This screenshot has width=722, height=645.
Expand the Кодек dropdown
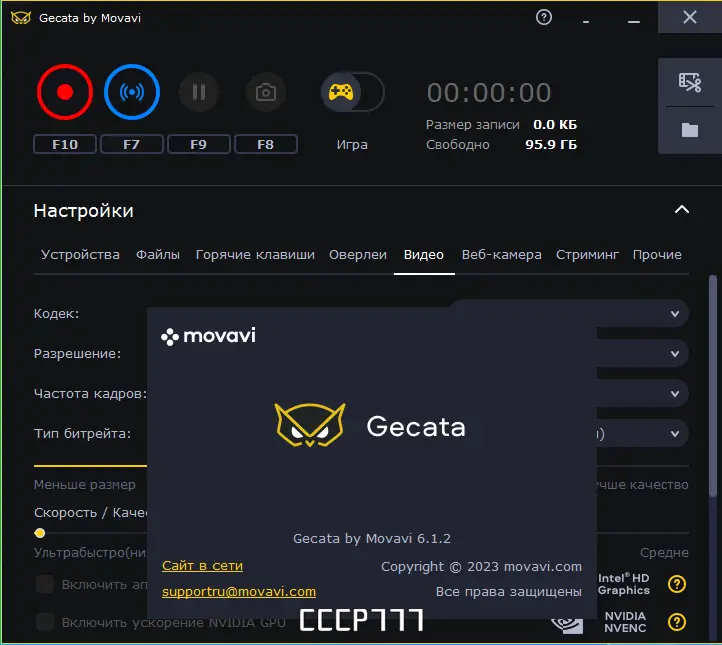pos(675,314)
